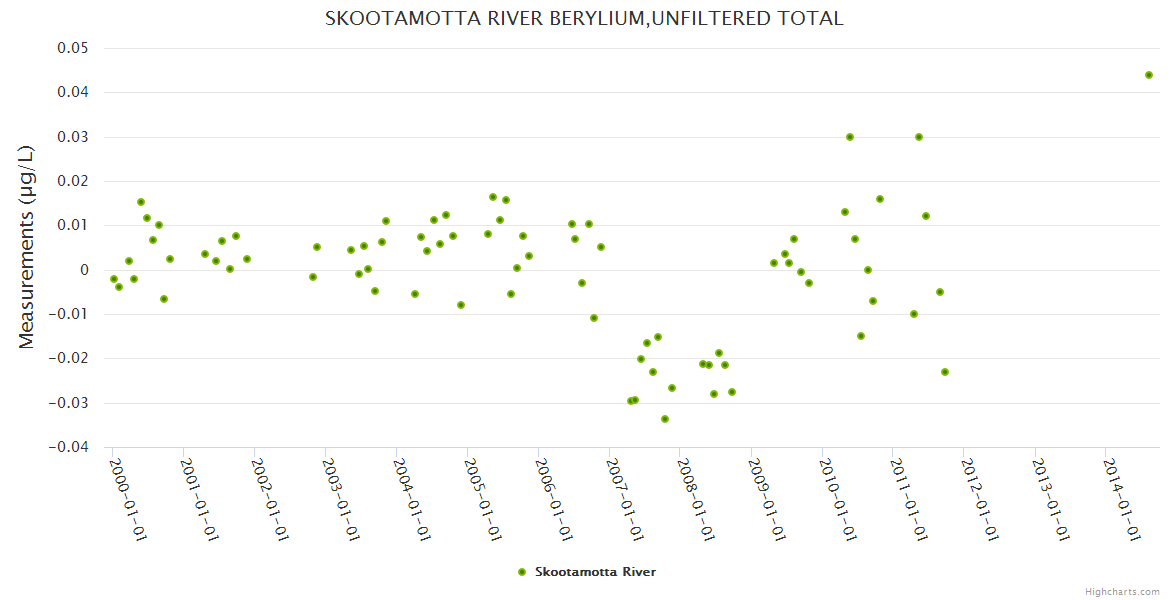Click the 2000-01-01 x-axis label
Image resolution: width=1170 pixels, height=600 pixels.
(x=128, y=499)
